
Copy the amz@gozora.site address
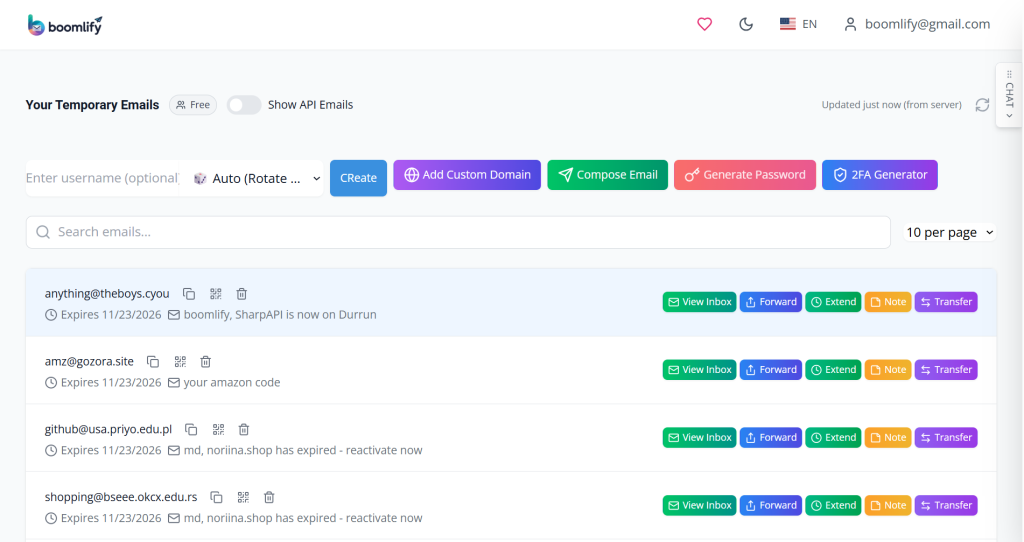(153, 362)
